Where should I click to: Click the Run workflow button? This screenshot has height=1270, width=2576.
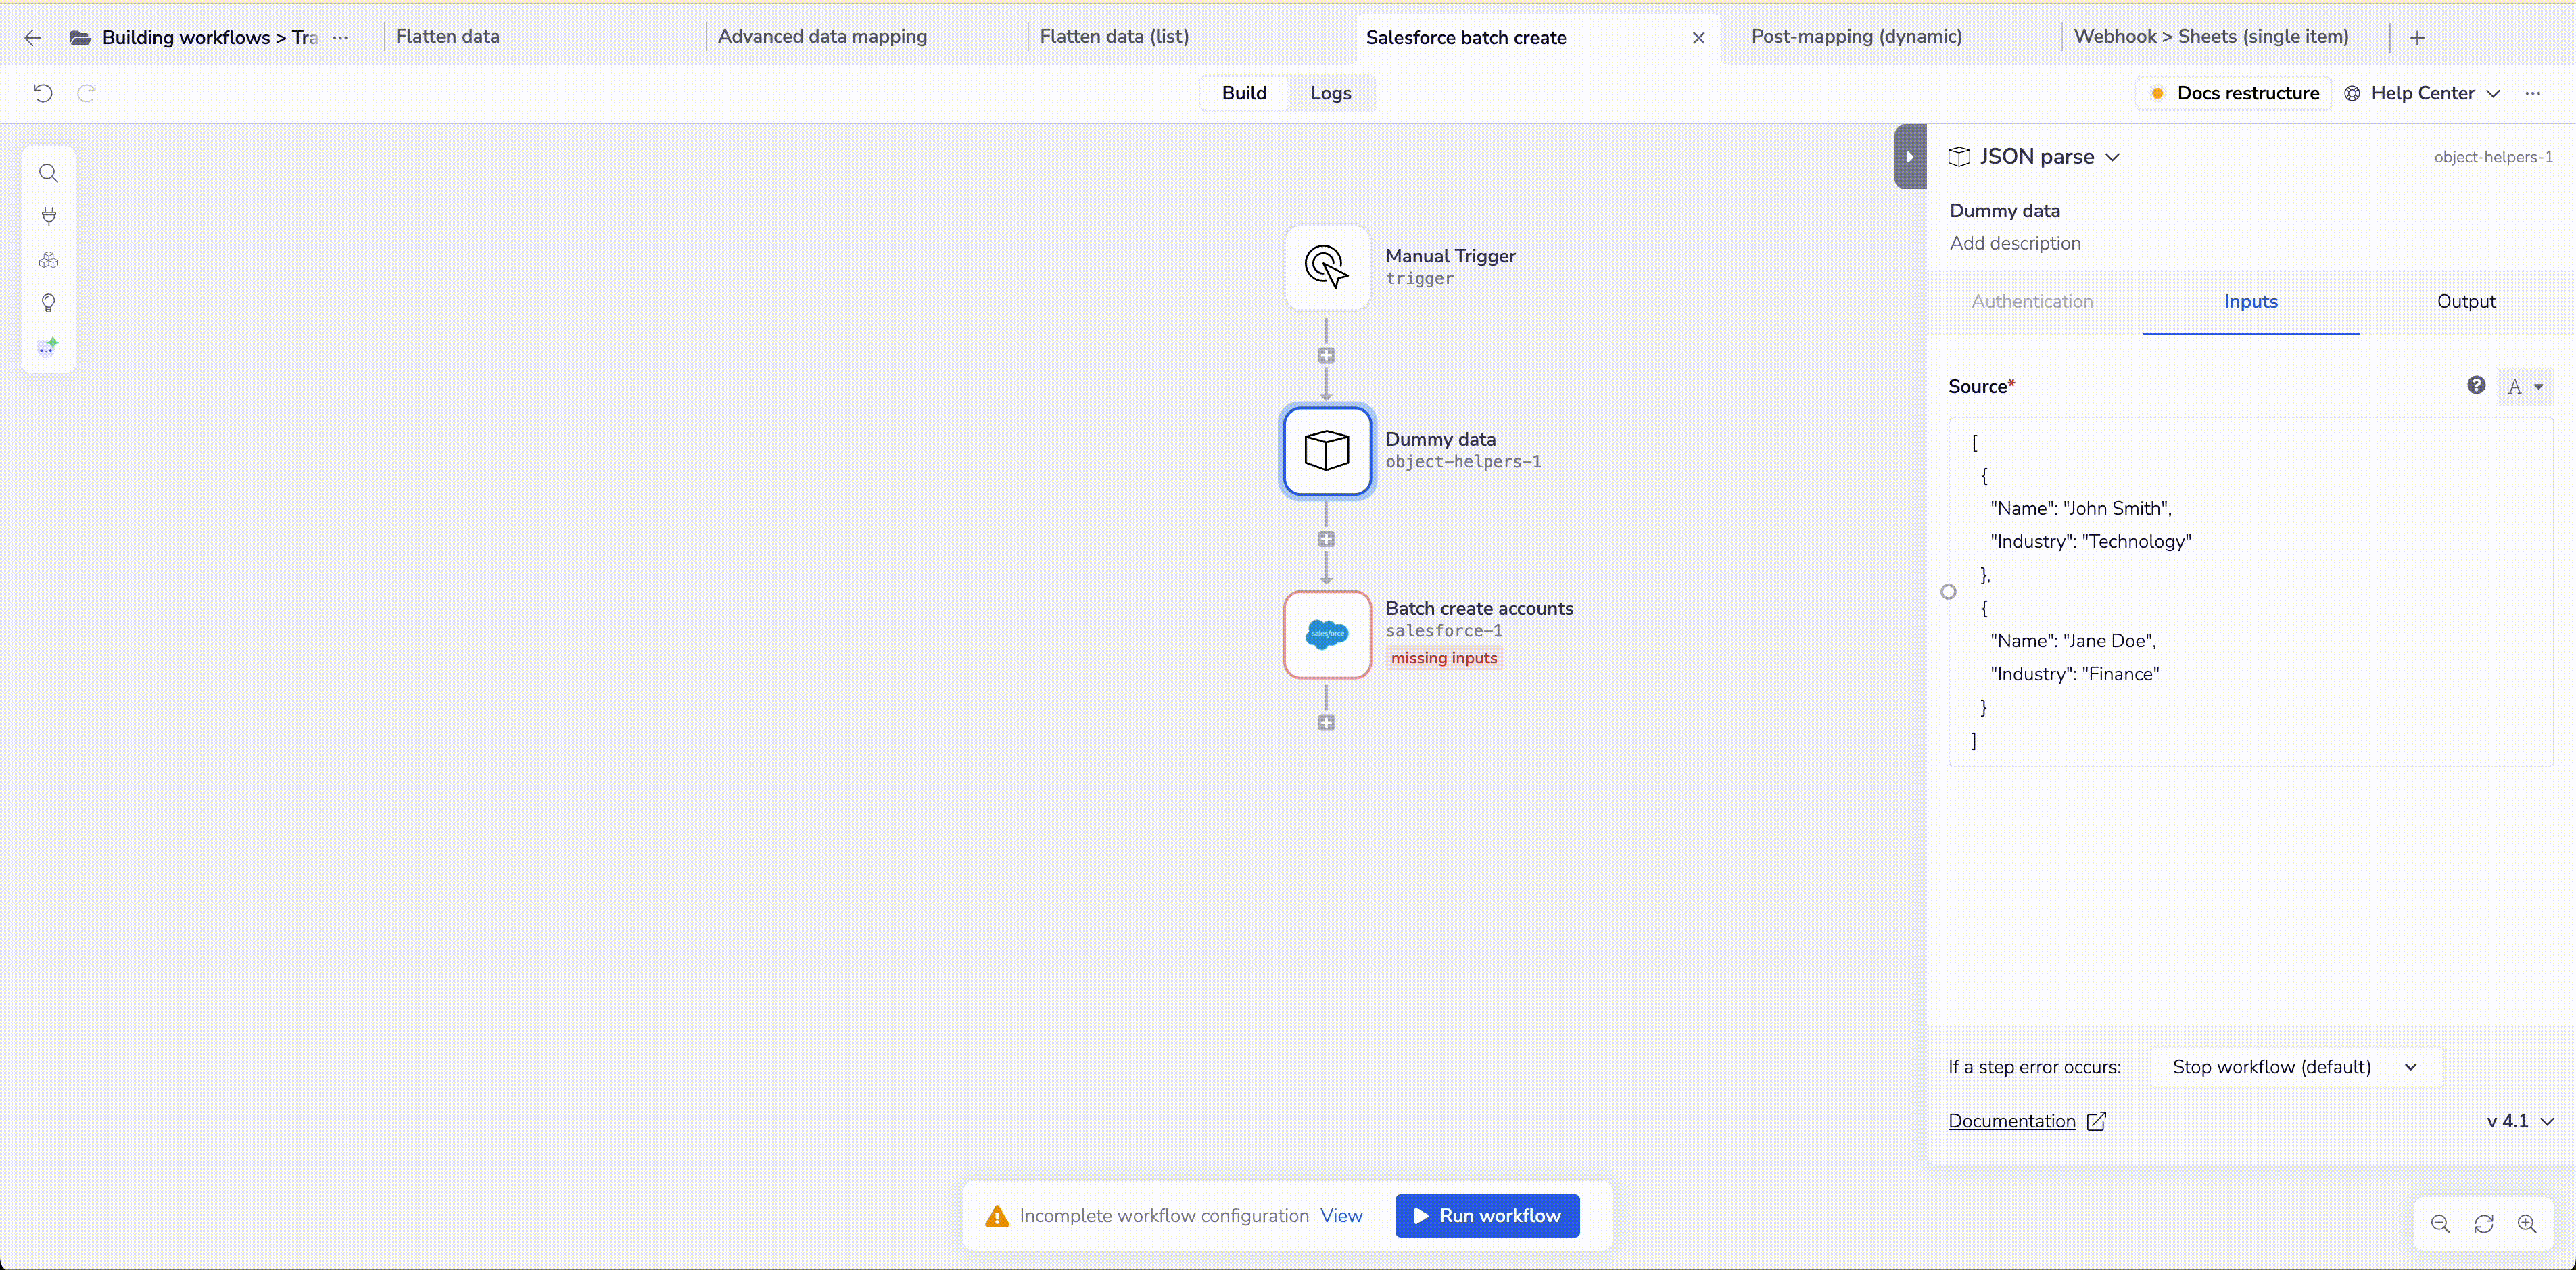click(1487, 1215)
